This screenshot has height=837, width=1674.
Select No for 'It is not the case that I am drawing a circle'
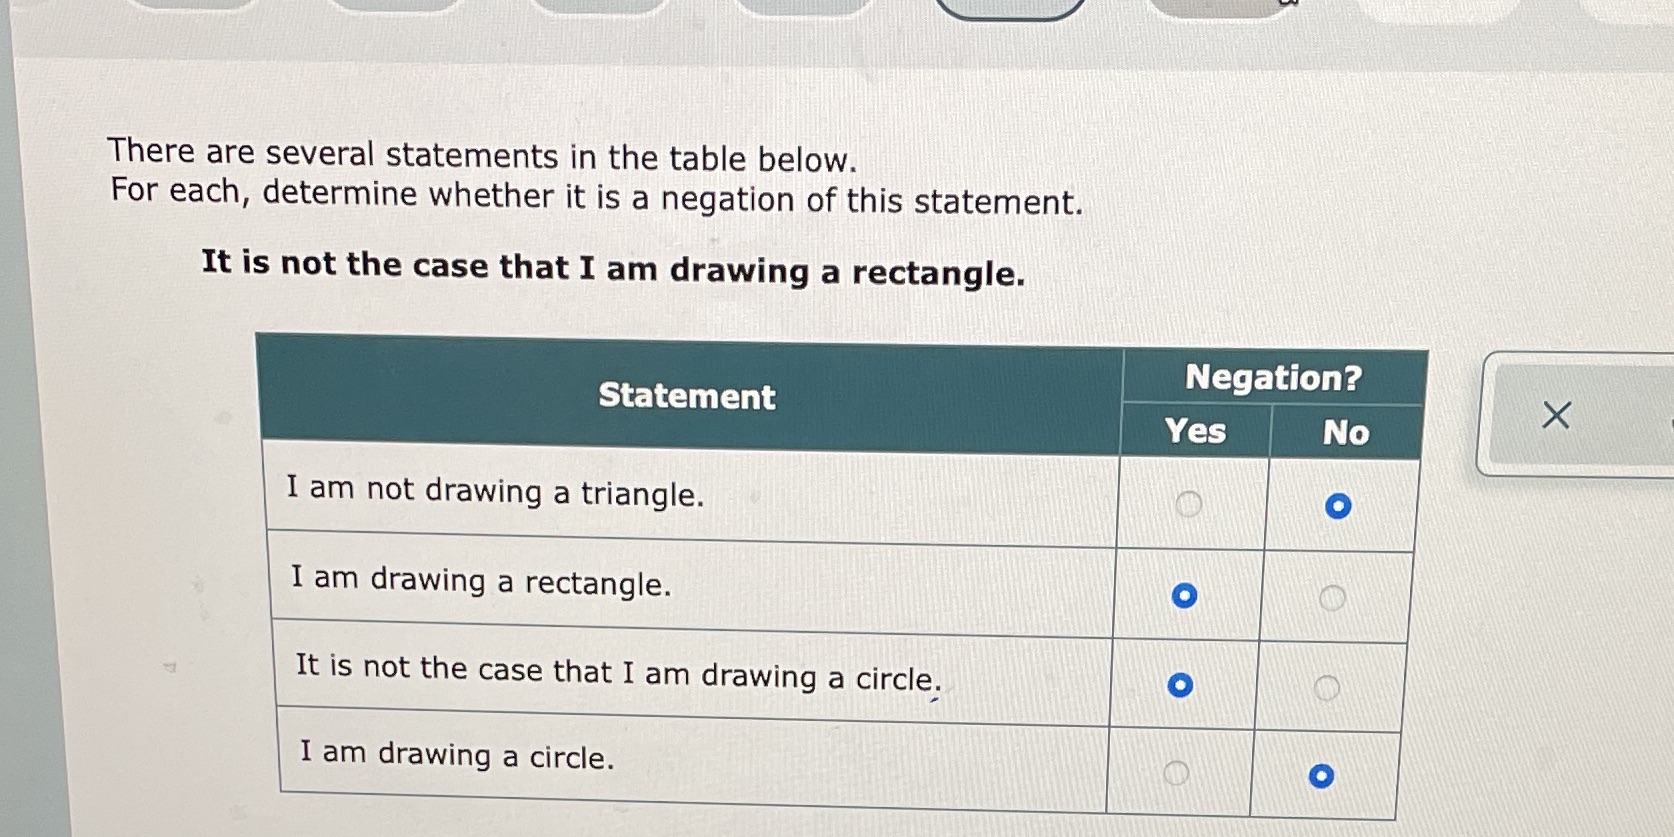pos(1325,685)
